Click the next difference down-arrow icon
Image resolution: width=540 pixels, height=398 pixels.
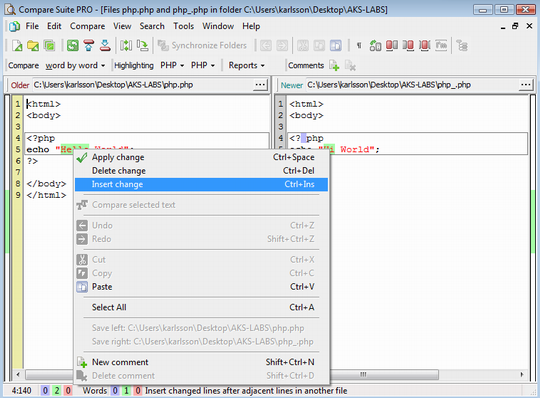(x=105, y=45)
